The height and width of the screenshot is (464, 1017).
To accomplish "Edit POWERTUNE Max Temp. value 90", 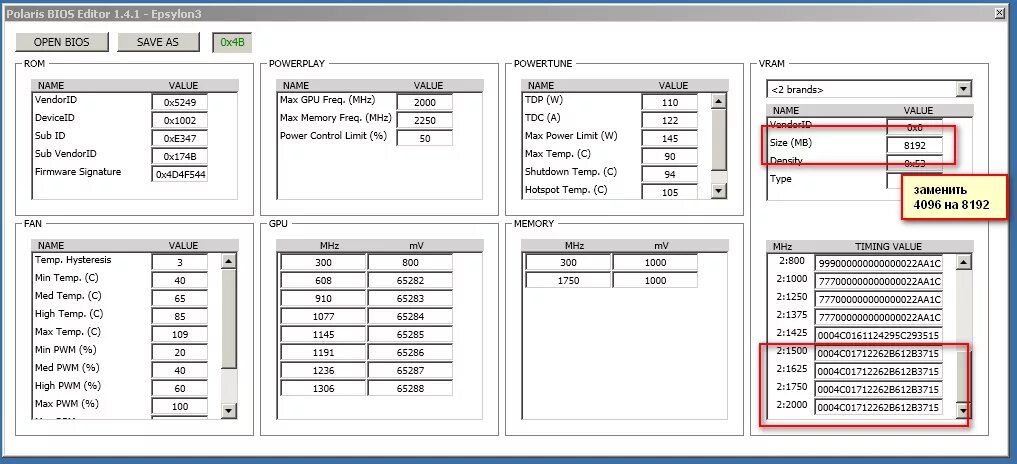I will pyautogui.click(x=670, y=156).
